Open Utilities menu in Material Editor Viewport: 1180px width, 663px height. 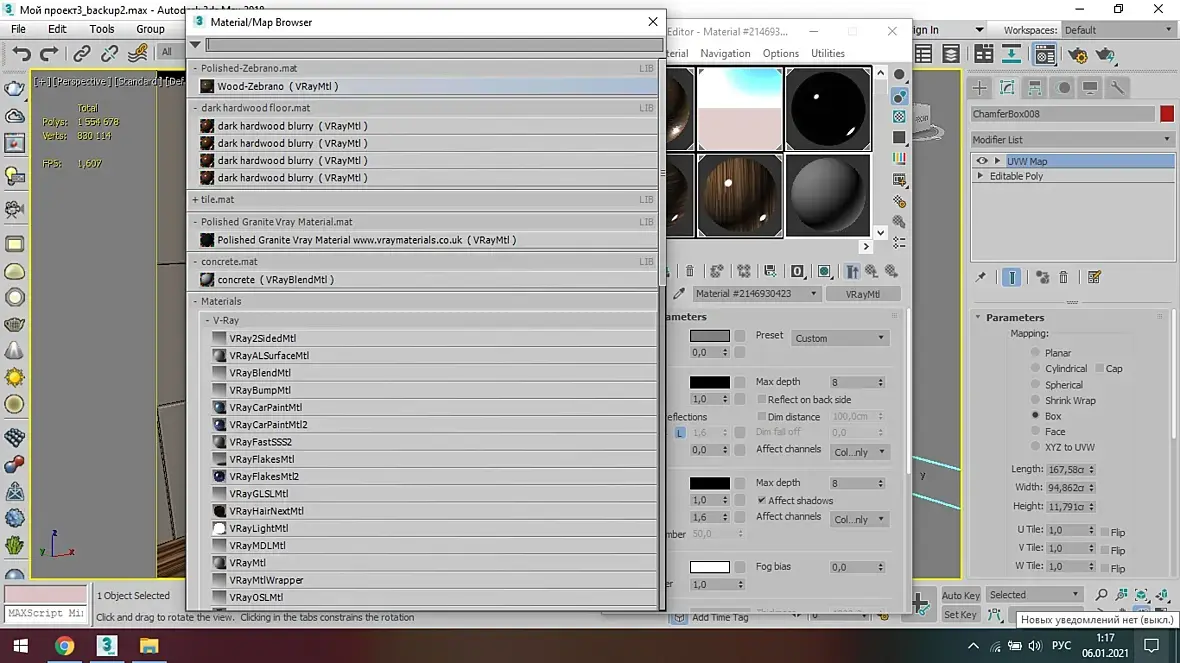tap(827, 53)
